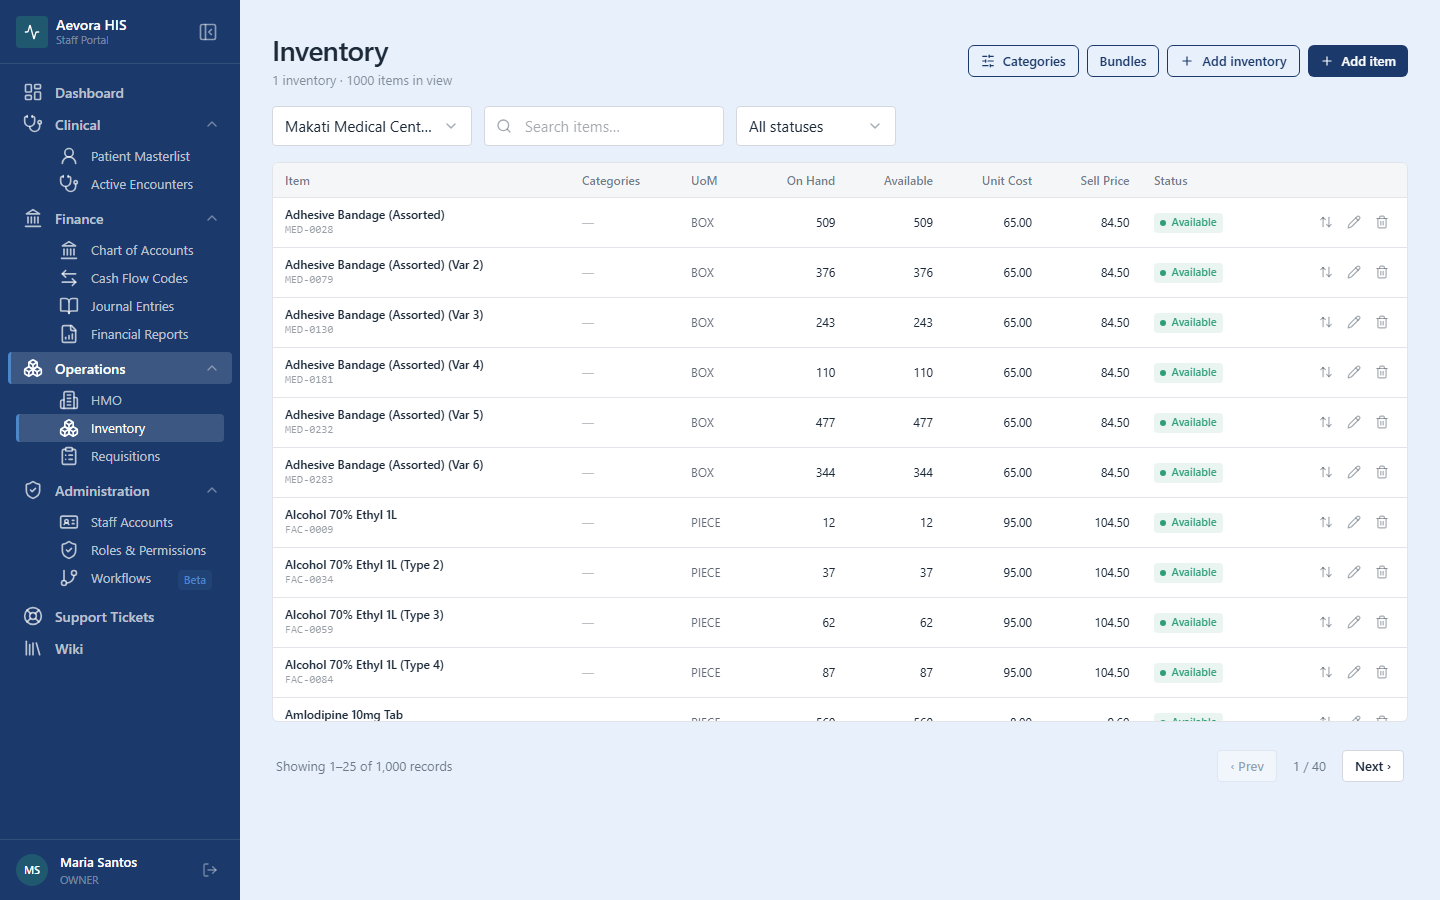Screen dimensions: 1440x900
Task: Adjust stock for Adhesive Bandage (Var 2)
Action: [x=1326, y=272]
